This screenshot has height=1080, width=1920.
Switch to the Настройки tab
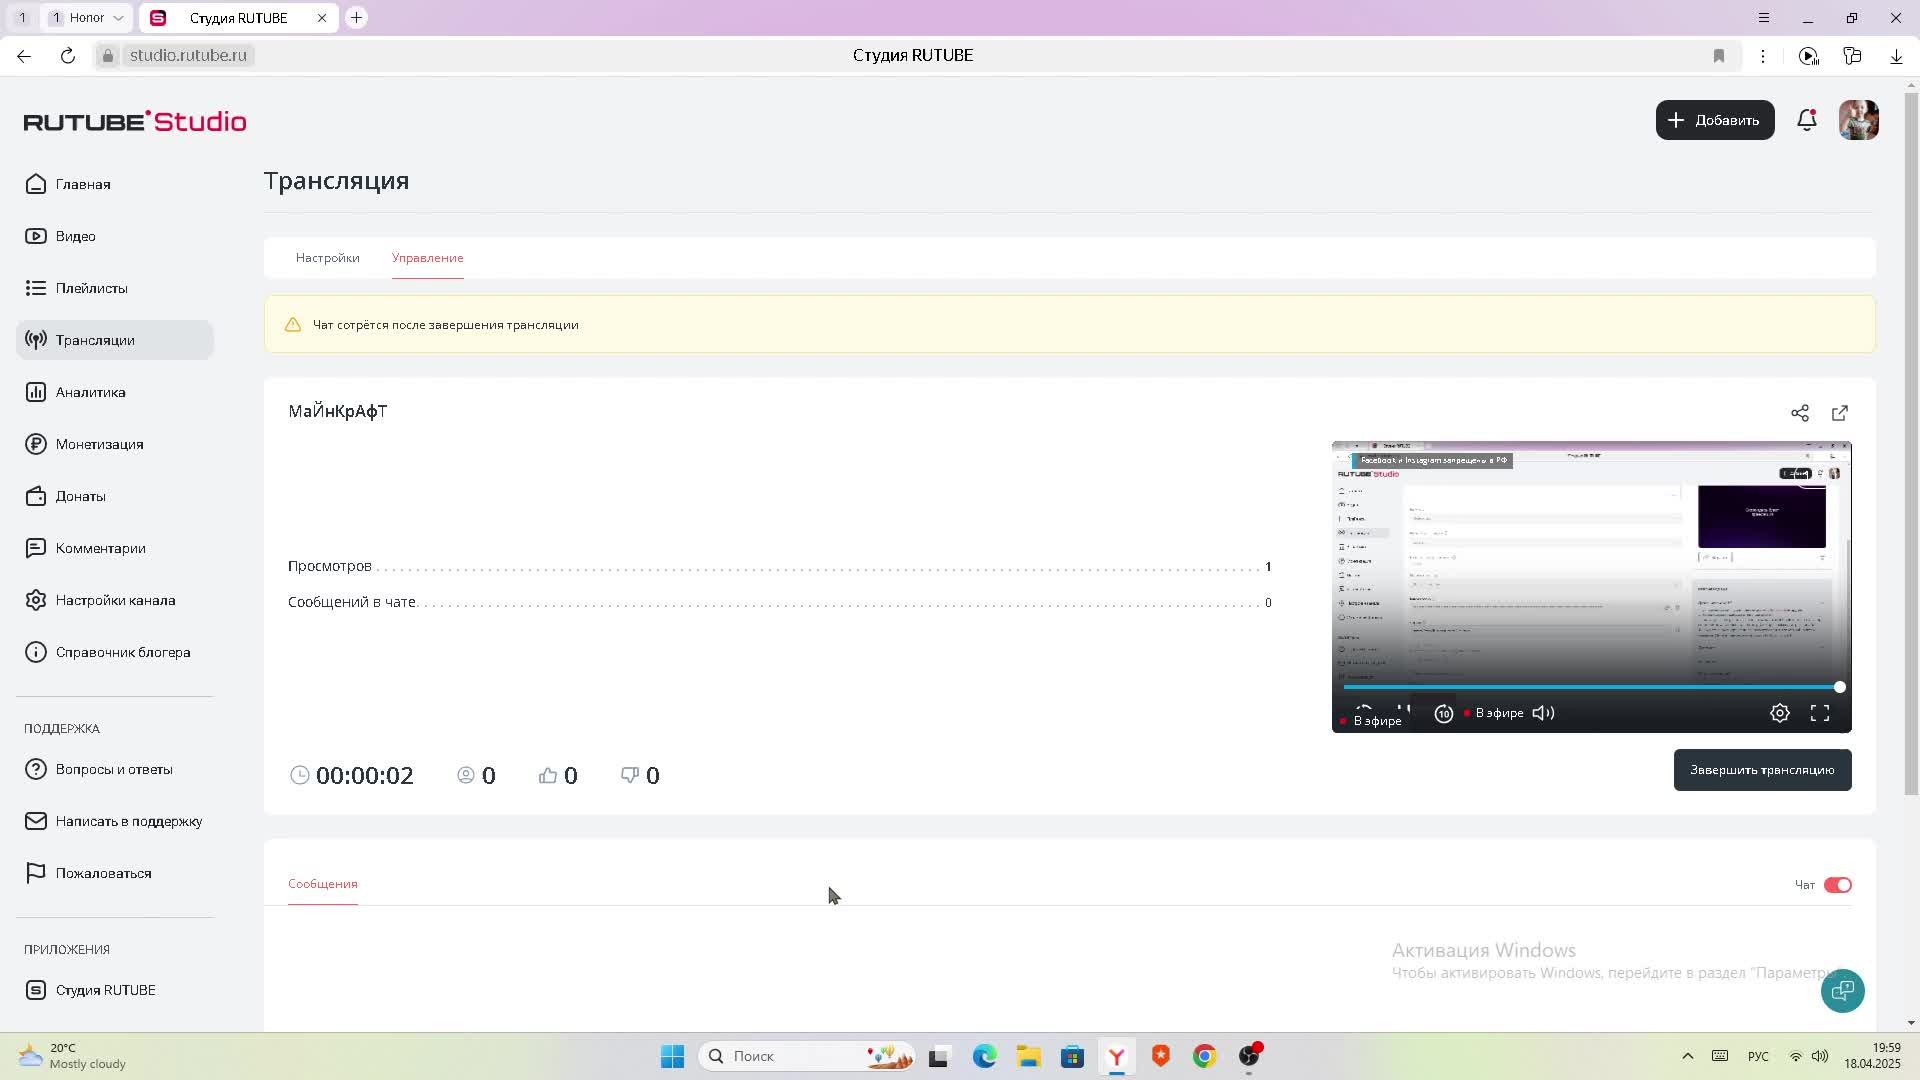[x=327, y=258]
